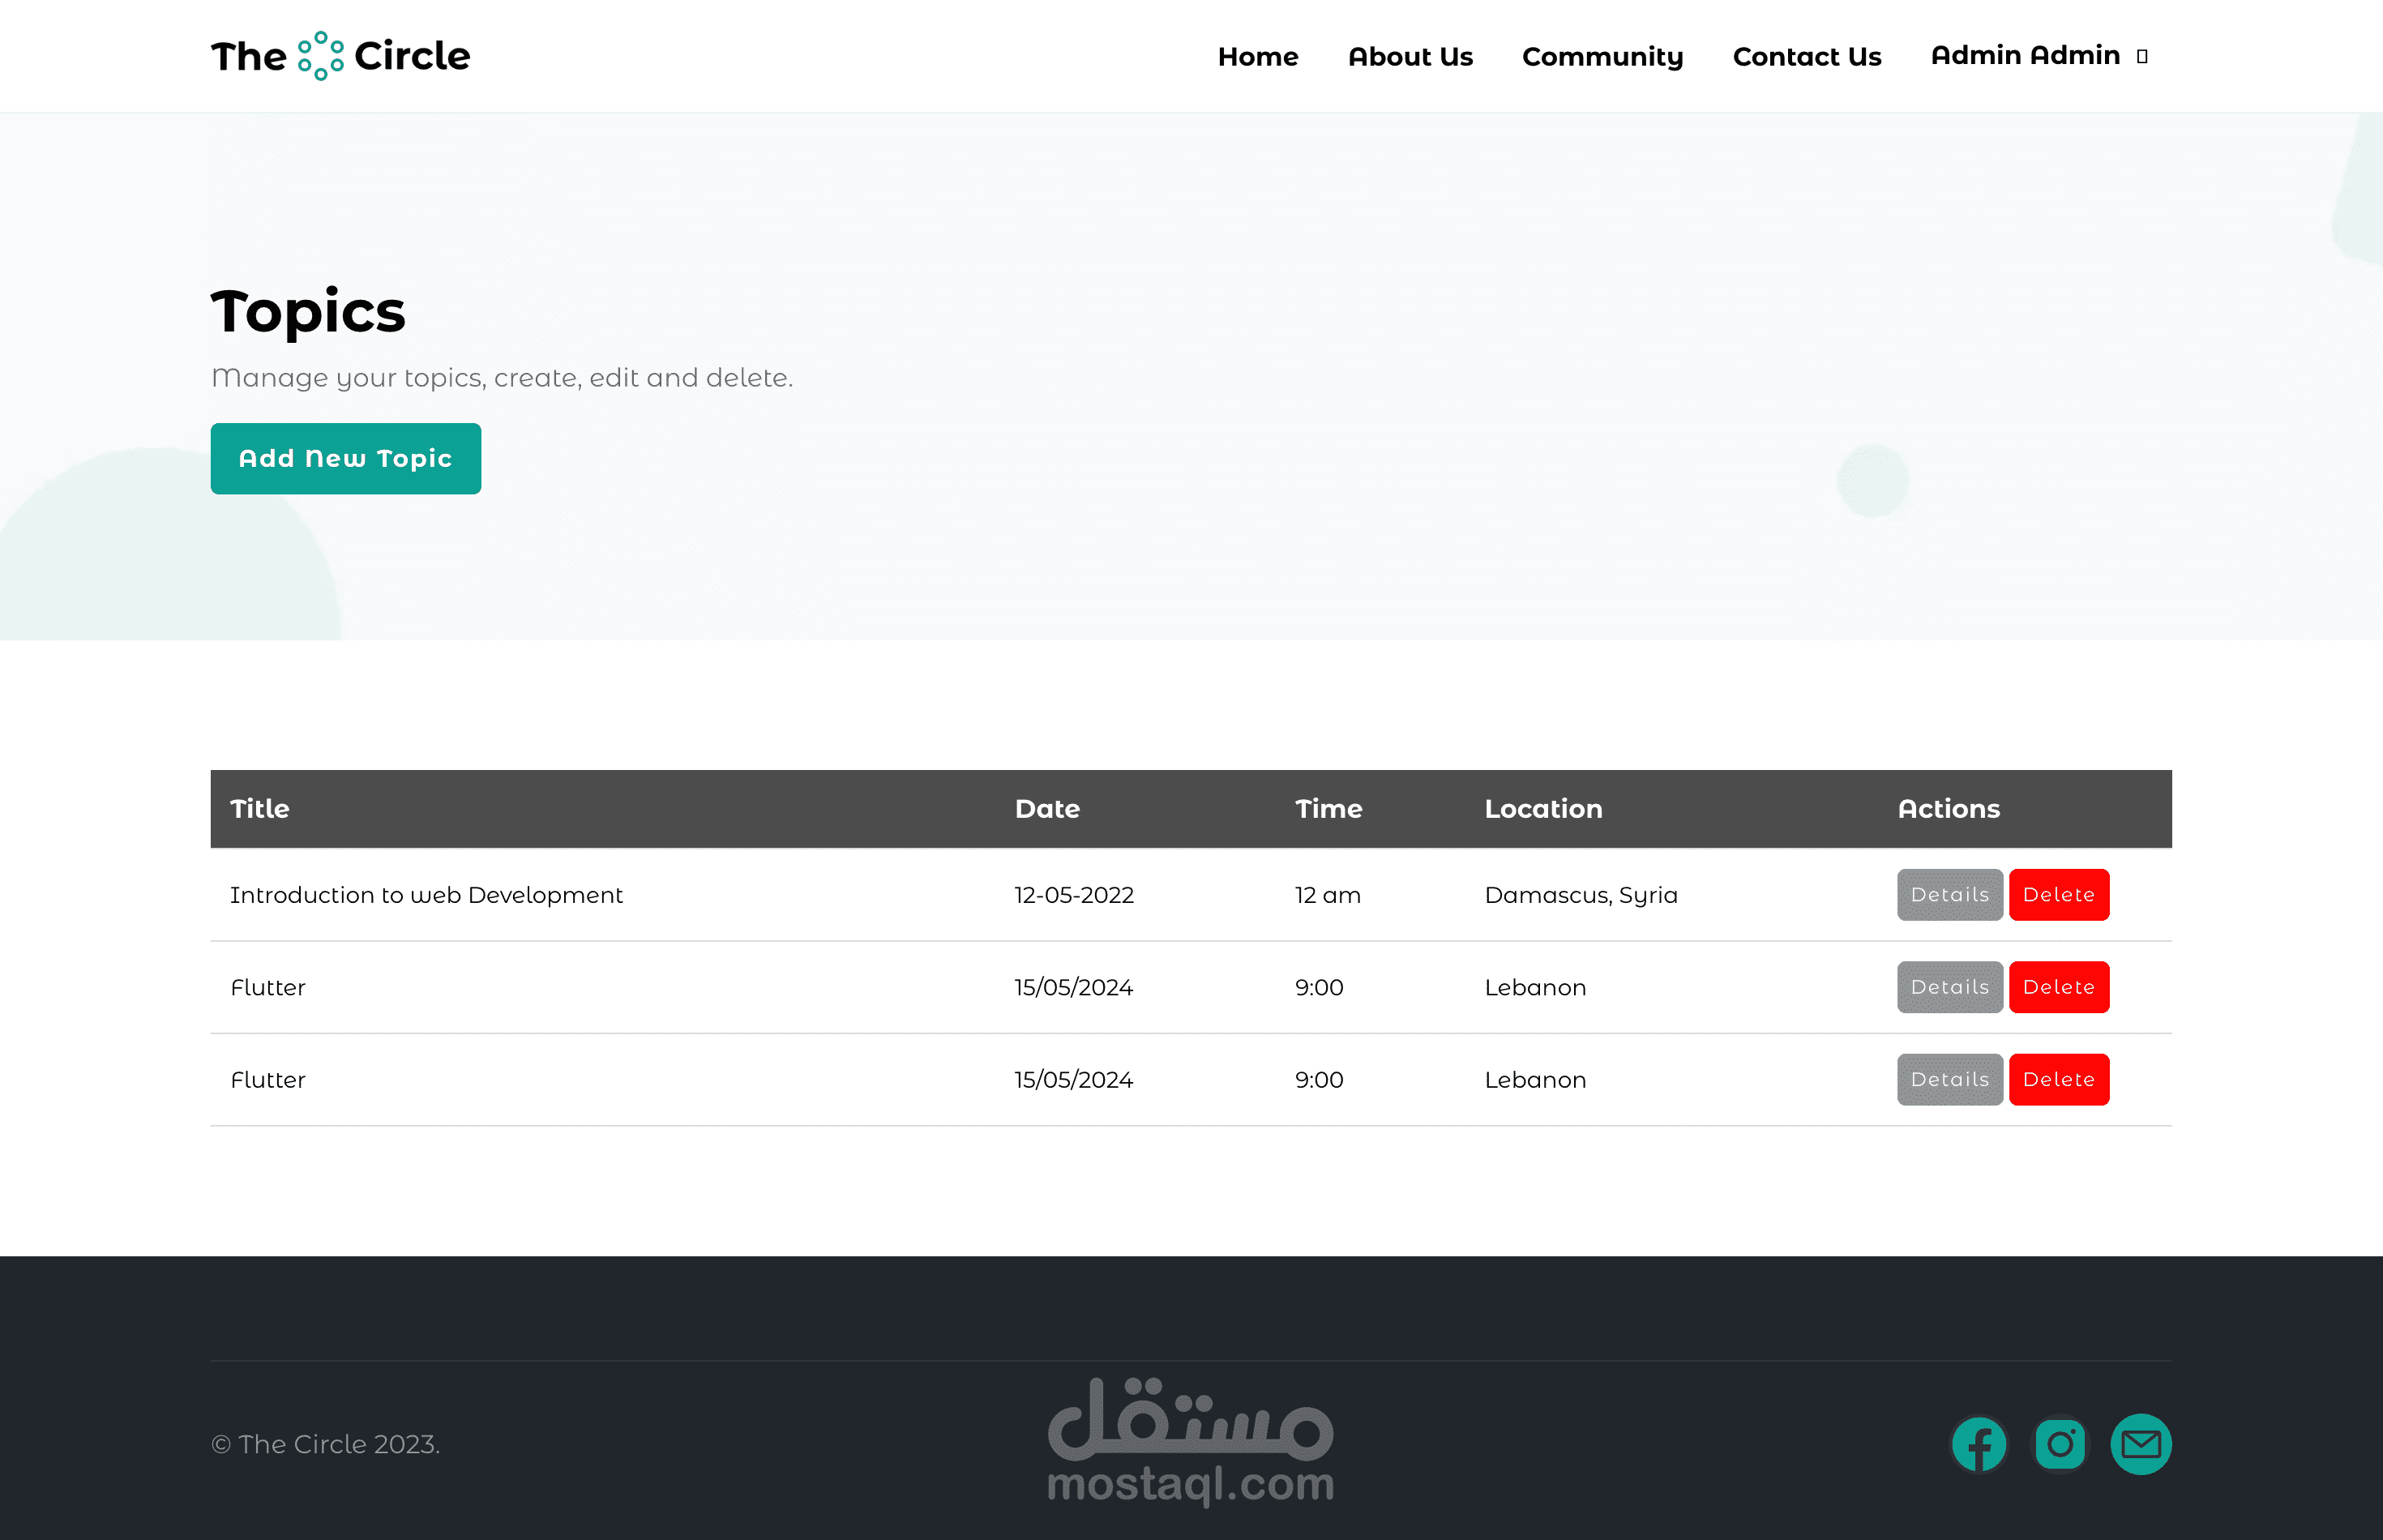Open the About Us page
The width and height of the screenshot is (2383, 1540).
pyautogui.click(x=1410, y=57)
